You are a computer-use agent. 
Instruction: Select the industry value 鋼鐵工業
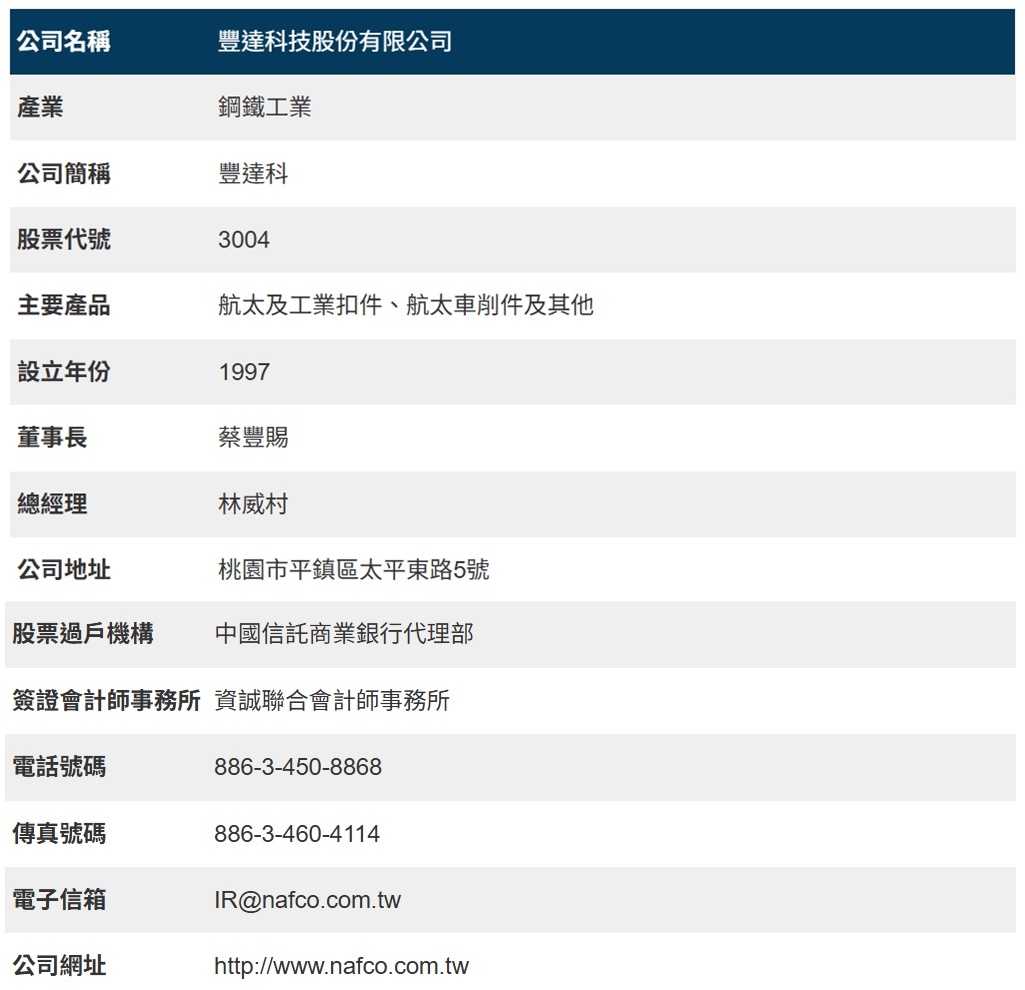pos(265,107)
